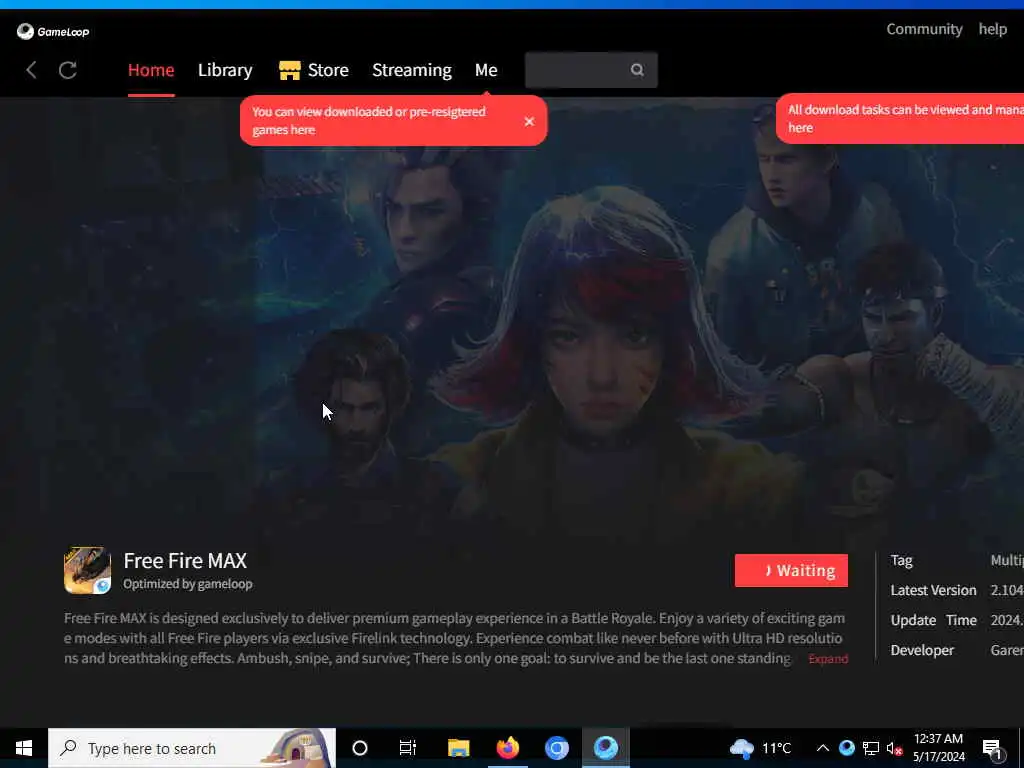Viewport: 1024px width, 768px height.
Task: Open the notification center icon
Action: [x=992, y=748]
